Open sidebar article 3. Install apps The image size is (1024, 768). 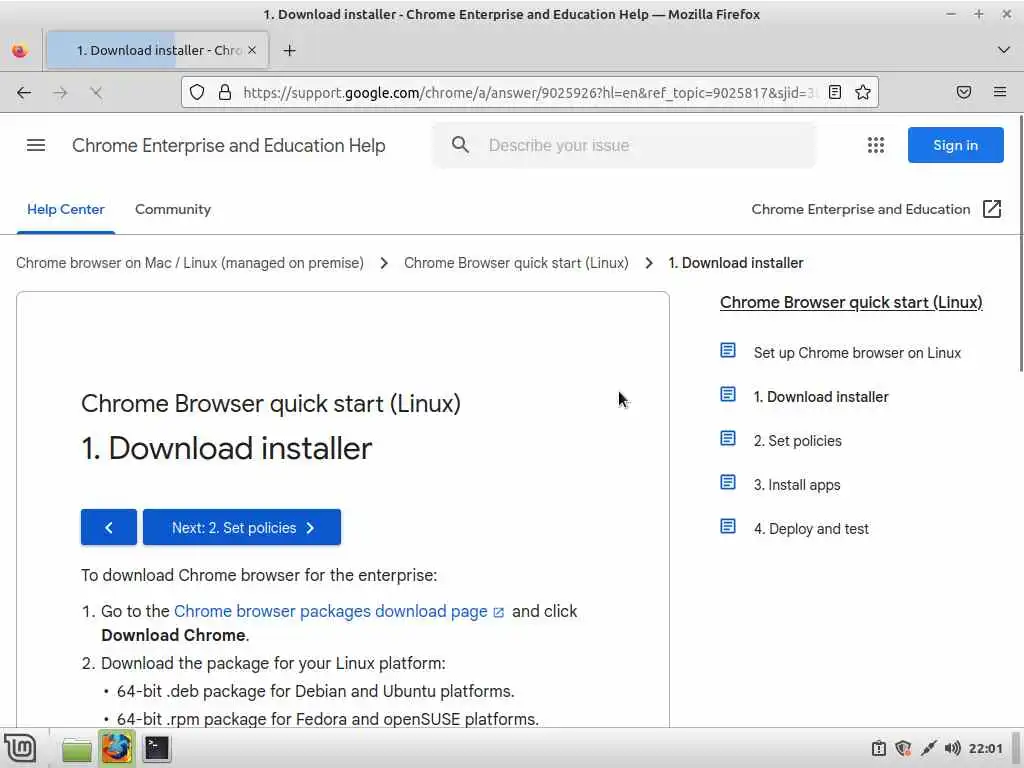pyautogui.click(x=797, y=485)
